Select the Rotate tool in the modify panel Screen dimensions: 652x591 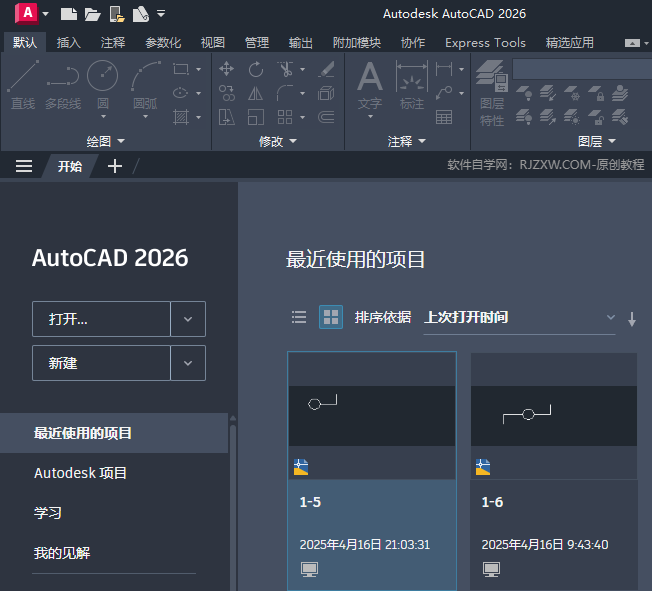pos(256,69)
